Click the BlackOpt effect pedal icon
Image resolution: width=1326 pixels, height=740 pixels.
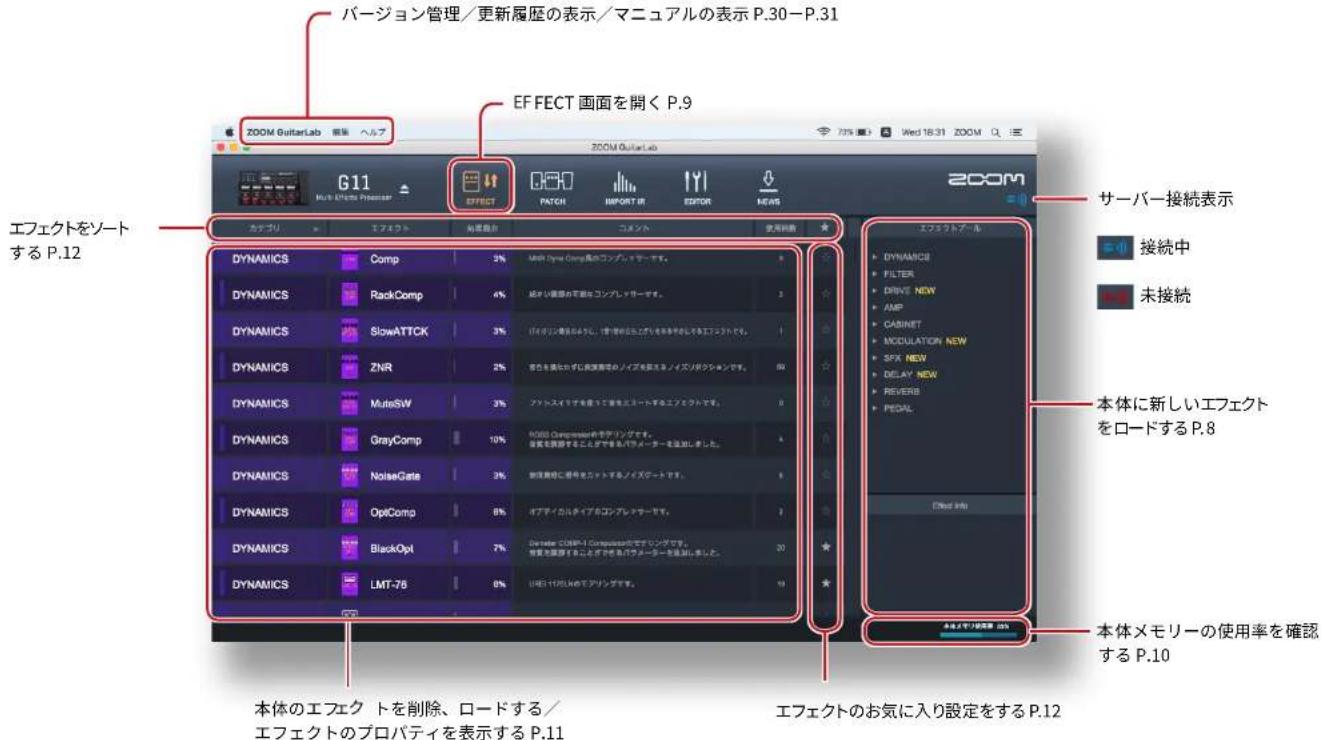coord(349,548)
